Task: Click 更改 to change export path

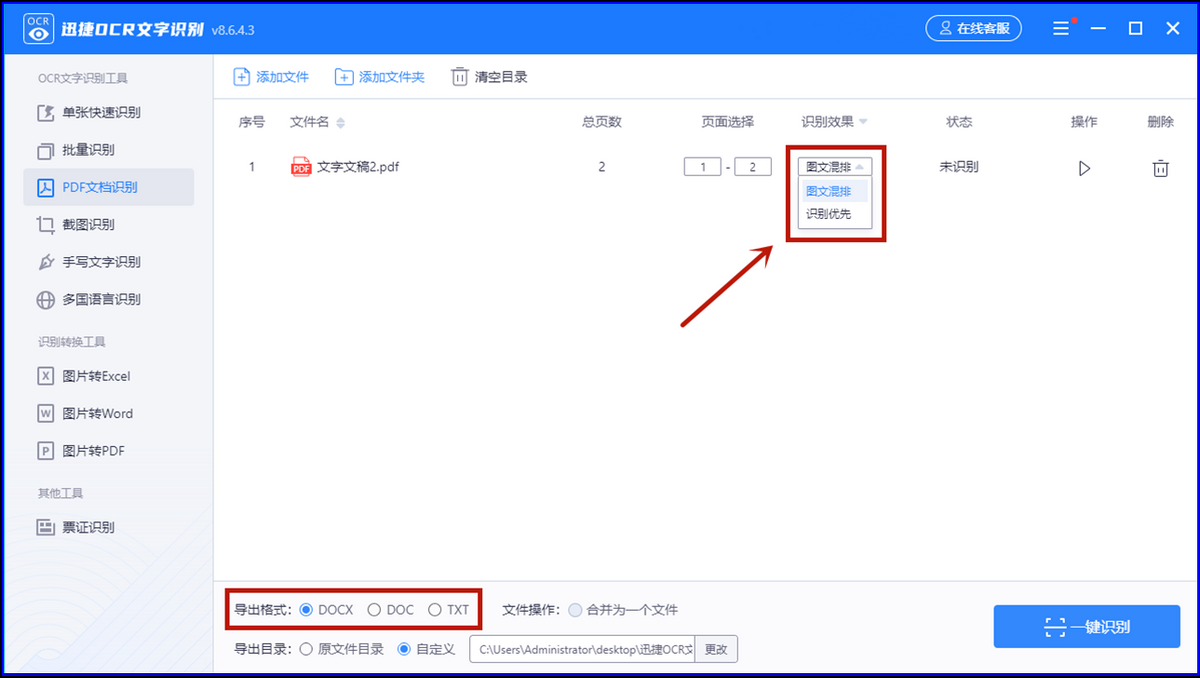Action: click(716, 649)
